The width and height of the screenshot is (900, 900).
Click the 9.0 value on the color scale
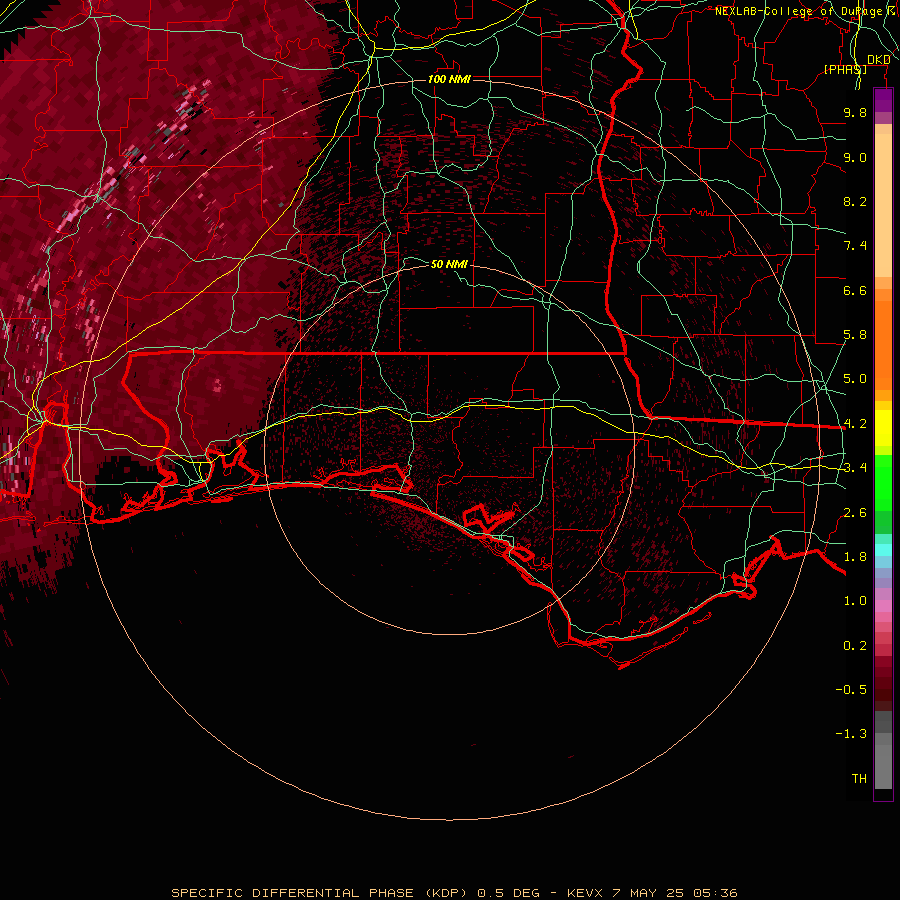point(855,157)
